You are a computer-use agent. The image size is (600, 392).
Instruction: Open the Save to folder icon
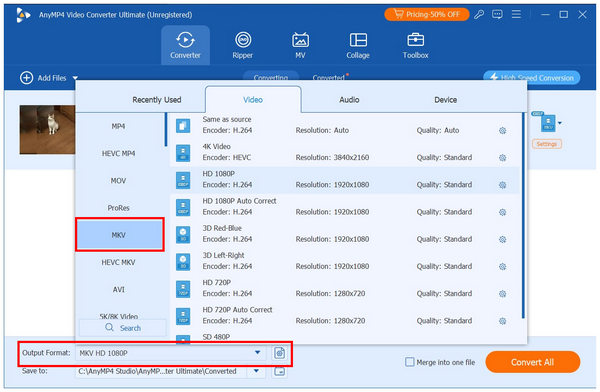point(280,371)
